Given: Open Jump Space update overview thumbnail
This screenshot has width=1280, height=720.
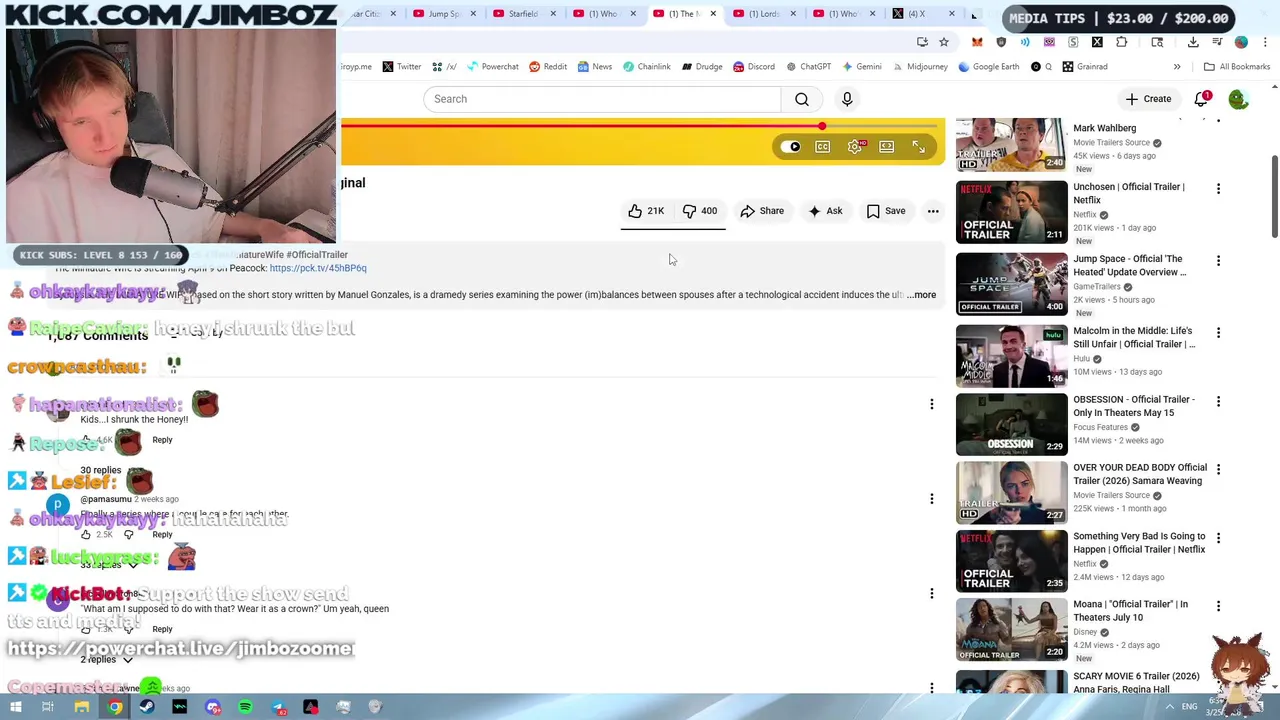Looking at the screenshot, I should 1011,284.
